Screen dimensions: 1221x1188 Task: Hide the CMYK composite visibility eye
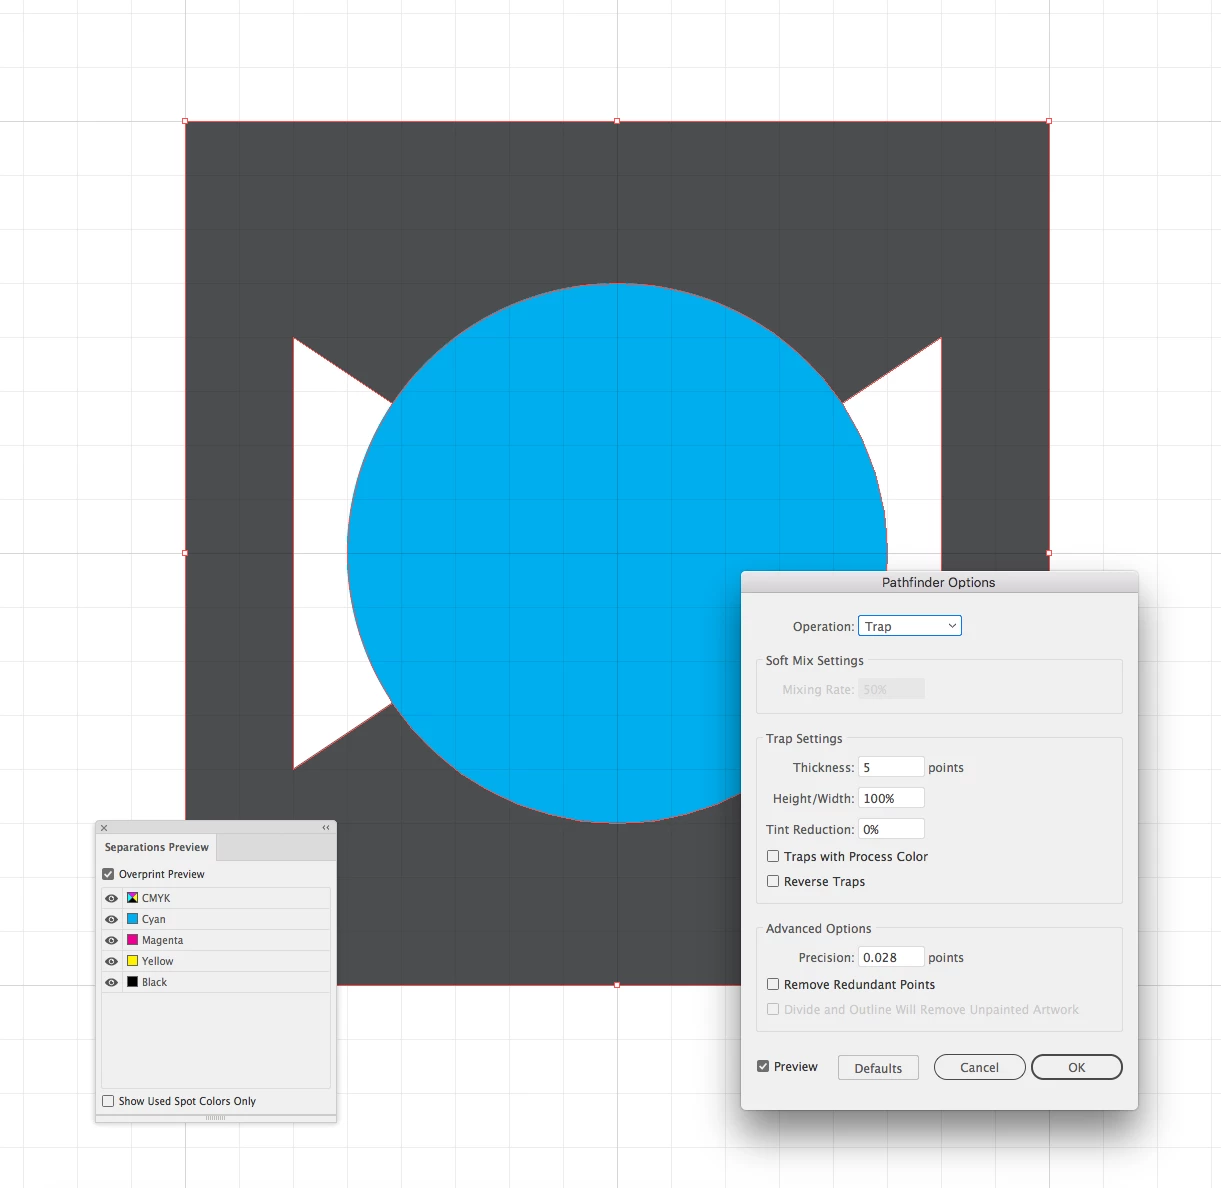(112, 898)
